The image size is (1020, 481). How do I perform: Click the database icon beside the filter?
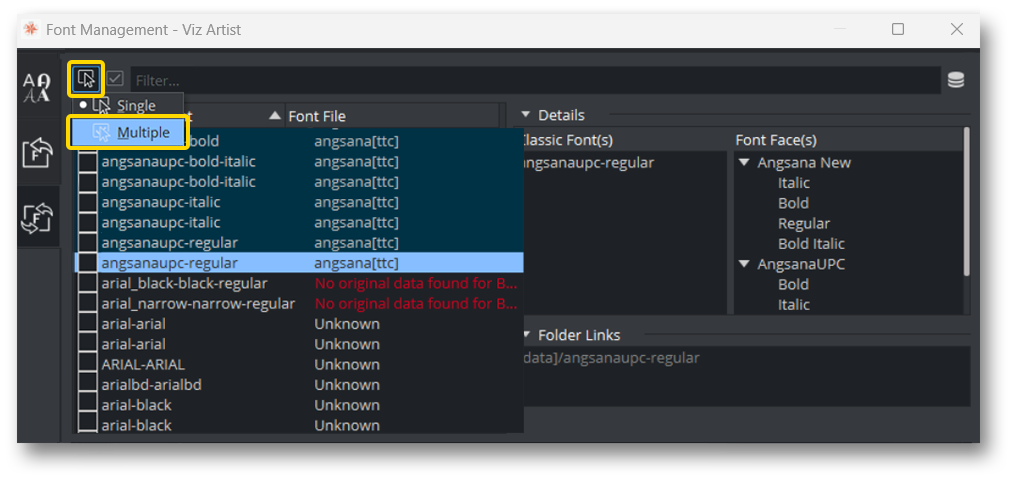(955, 80)
